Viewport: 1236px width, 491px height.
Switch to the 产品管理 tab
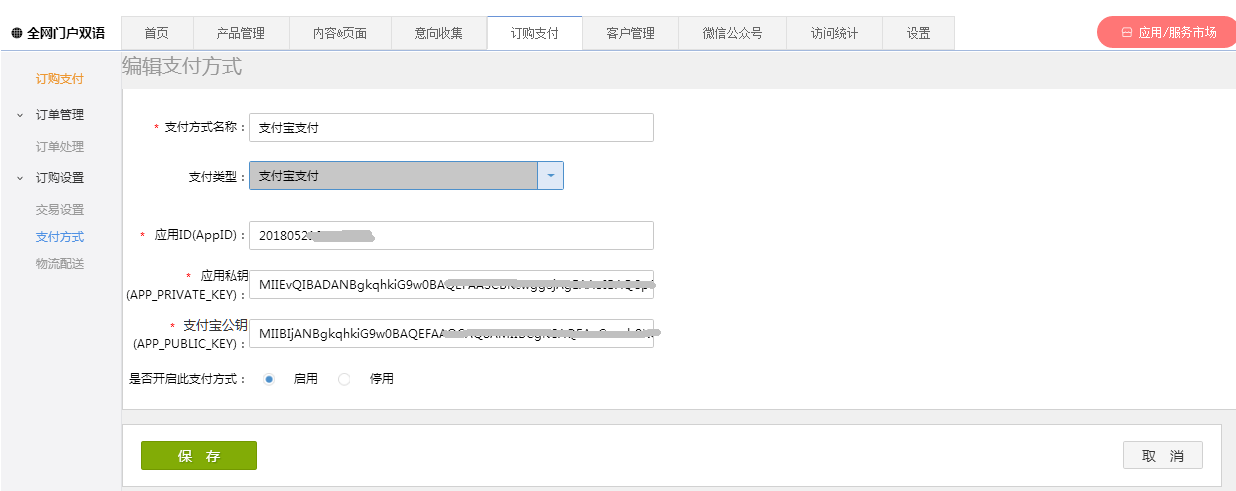click(x=241, y=33)
